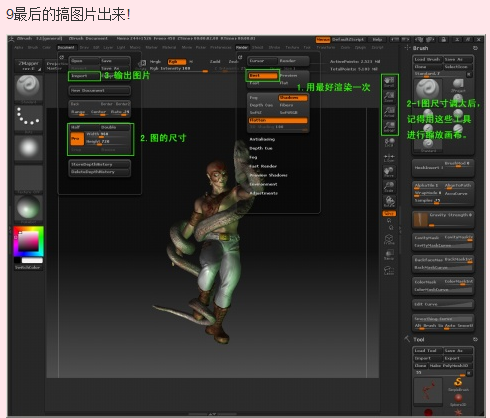Image resolution: width=490 pixels, height=418 pixels.
Task: Expand the Depth Cue render section
Action: click(261, 148)
